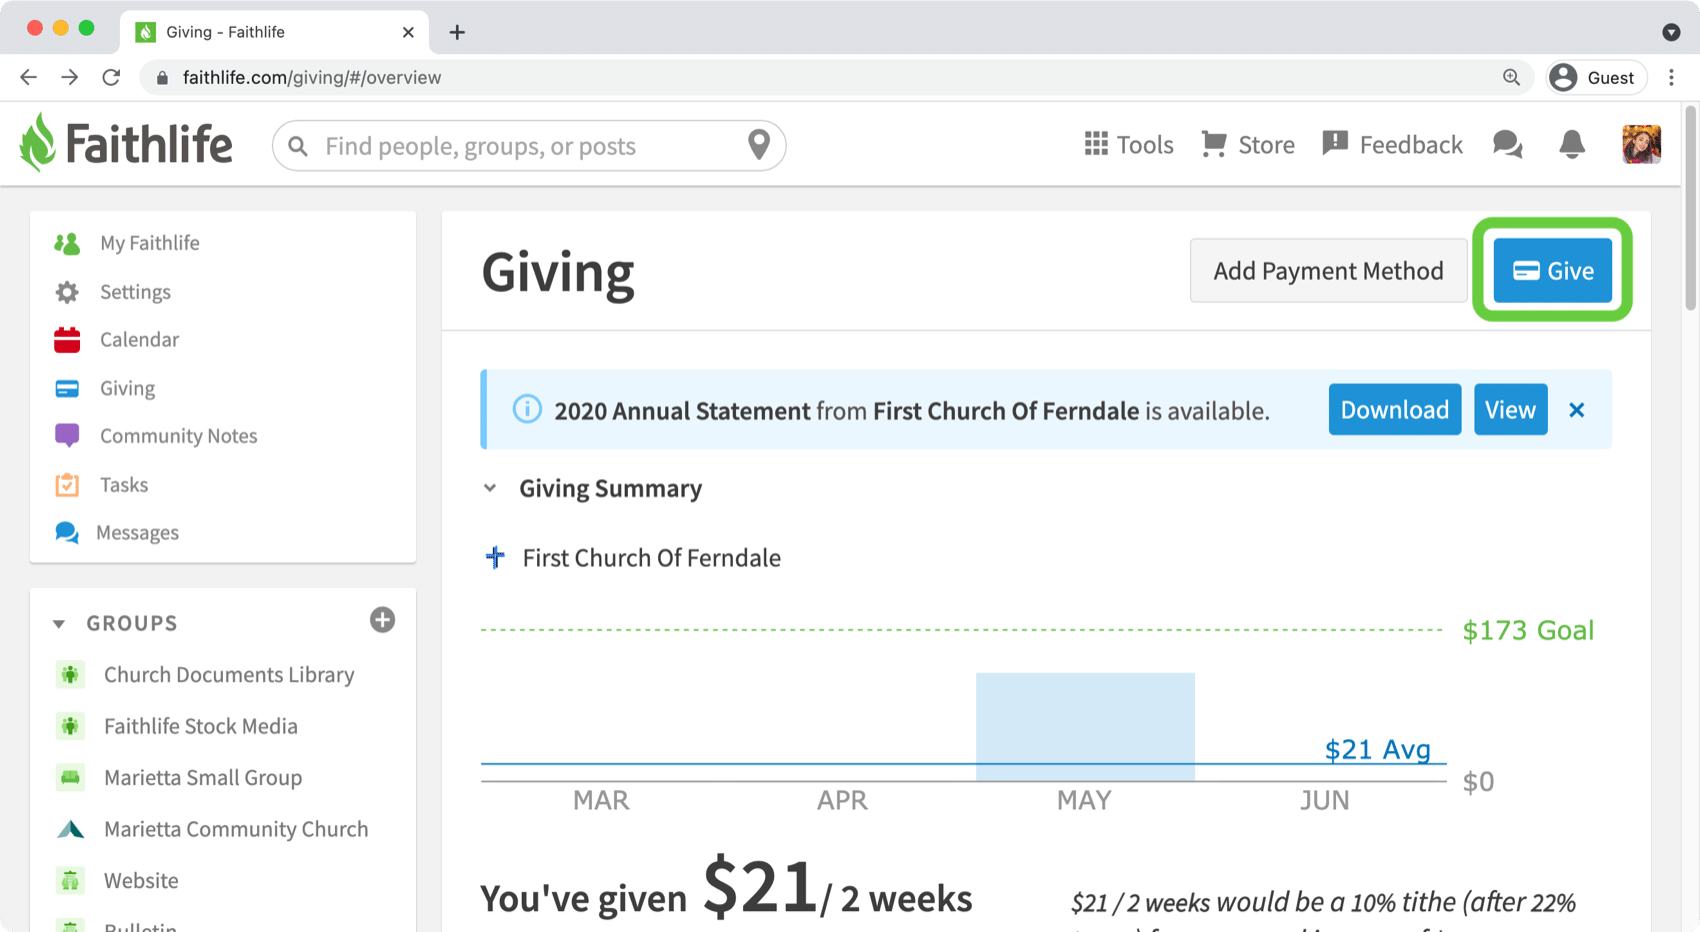Click the search magnifier icon

tap(298, 146)
